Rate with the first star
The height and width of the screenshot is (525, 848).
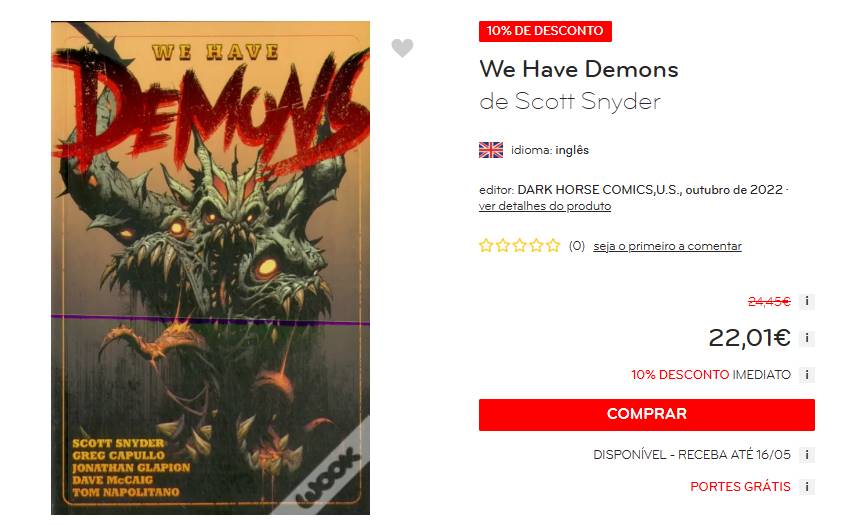486,246
